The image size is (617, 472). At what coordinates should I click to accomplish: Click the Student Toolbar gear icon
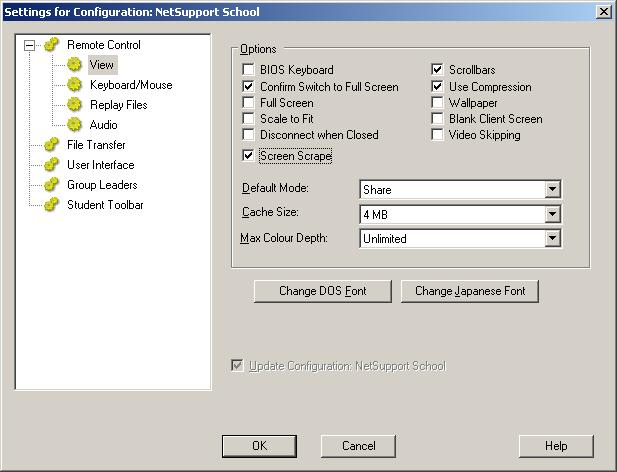click(x=52, y=205)
